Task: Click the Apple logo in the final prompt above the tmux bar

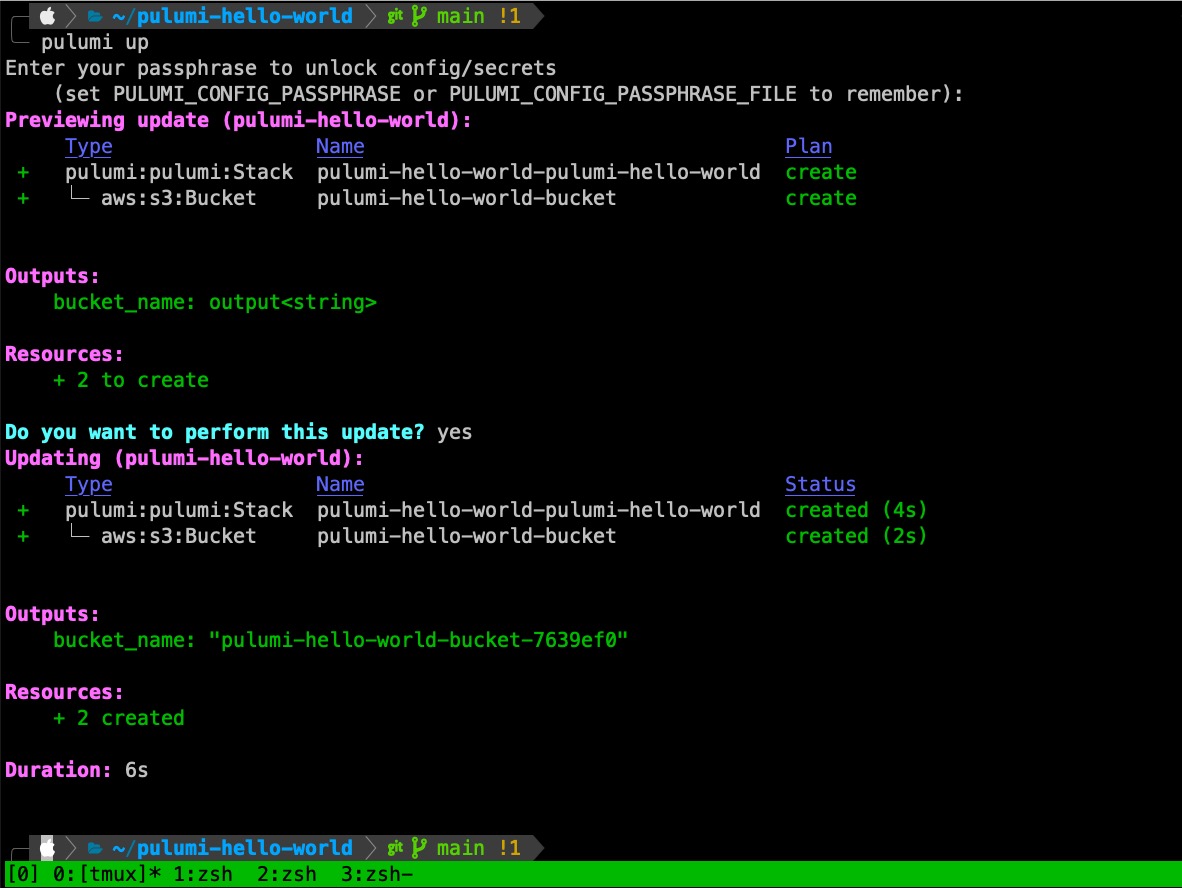Action: 47,848
